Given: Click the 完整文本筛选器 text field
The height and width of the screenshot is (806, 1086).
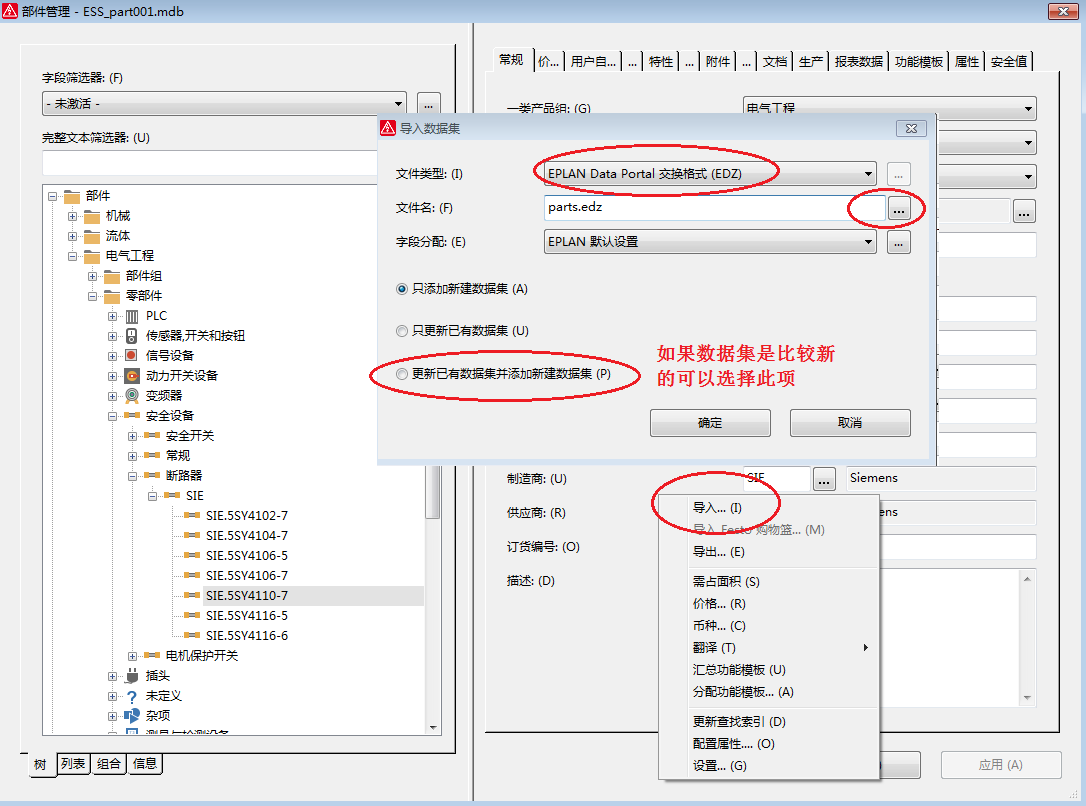Looking at the screenshot, I should (209, 164).
